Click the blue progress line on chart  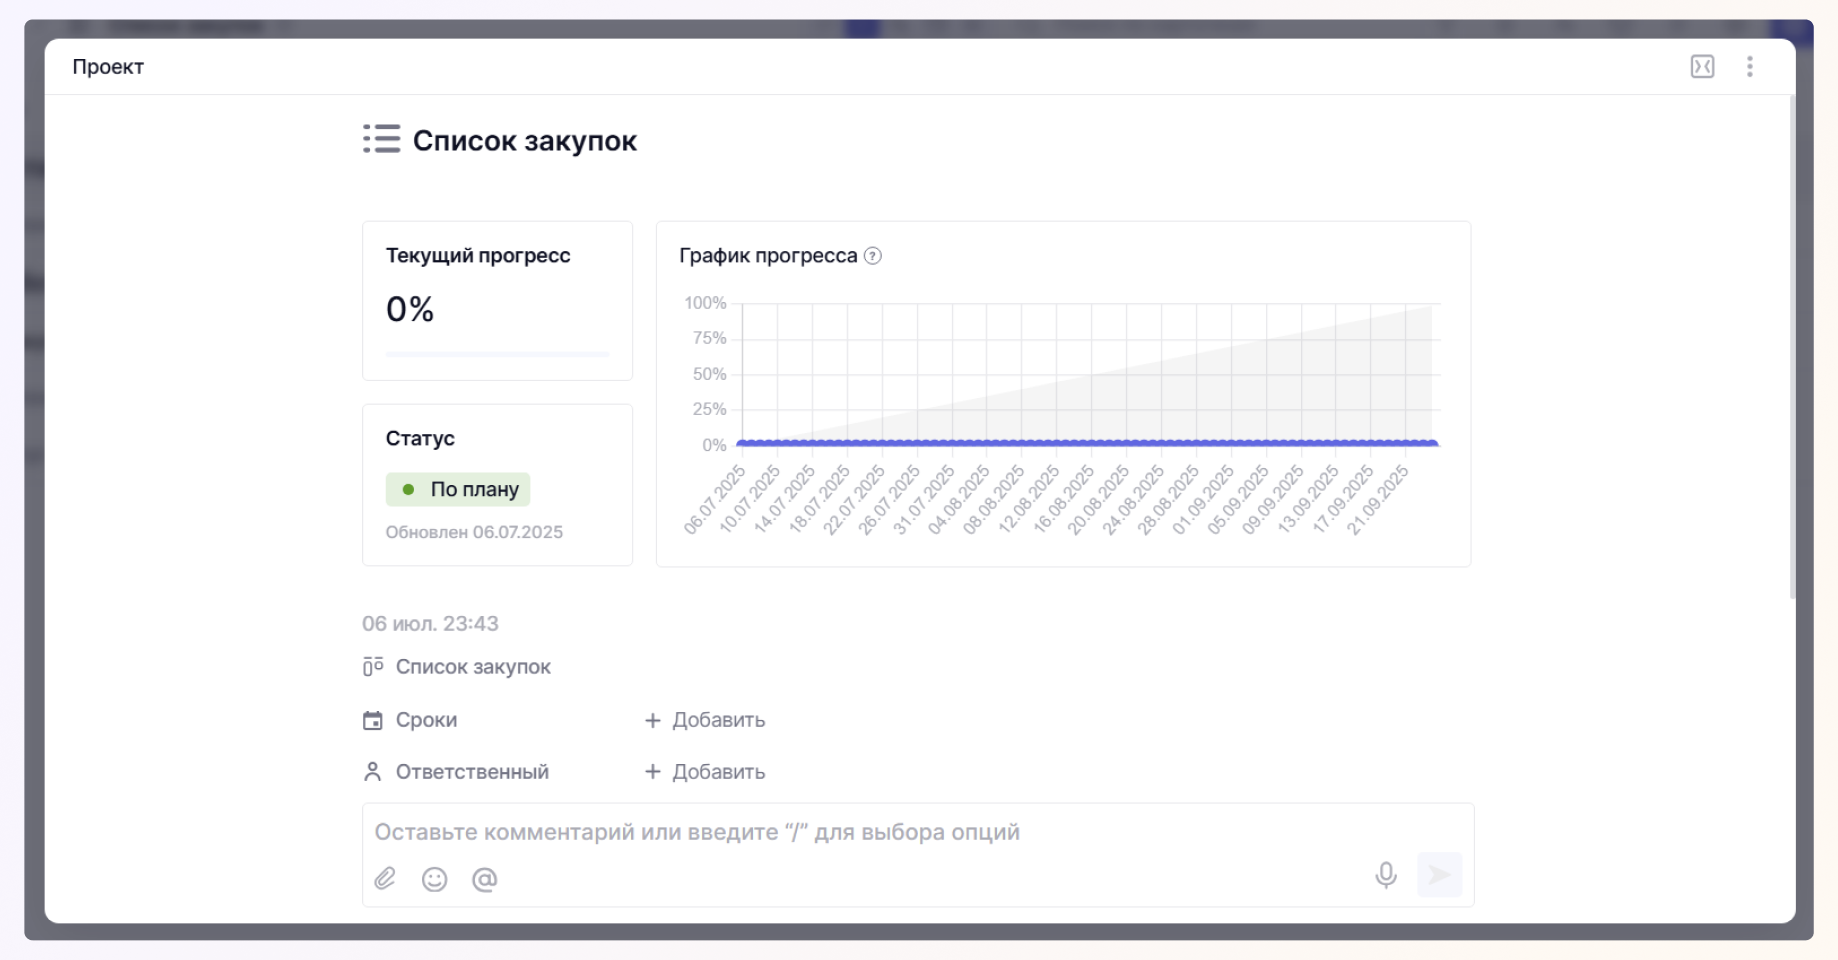click(1086, 442)
